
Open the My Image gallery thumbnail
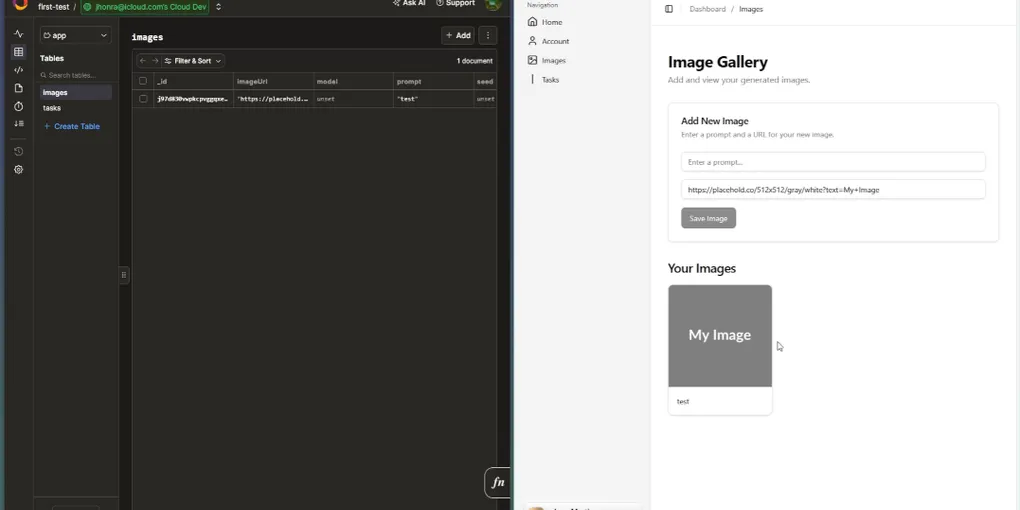point(720,336)
